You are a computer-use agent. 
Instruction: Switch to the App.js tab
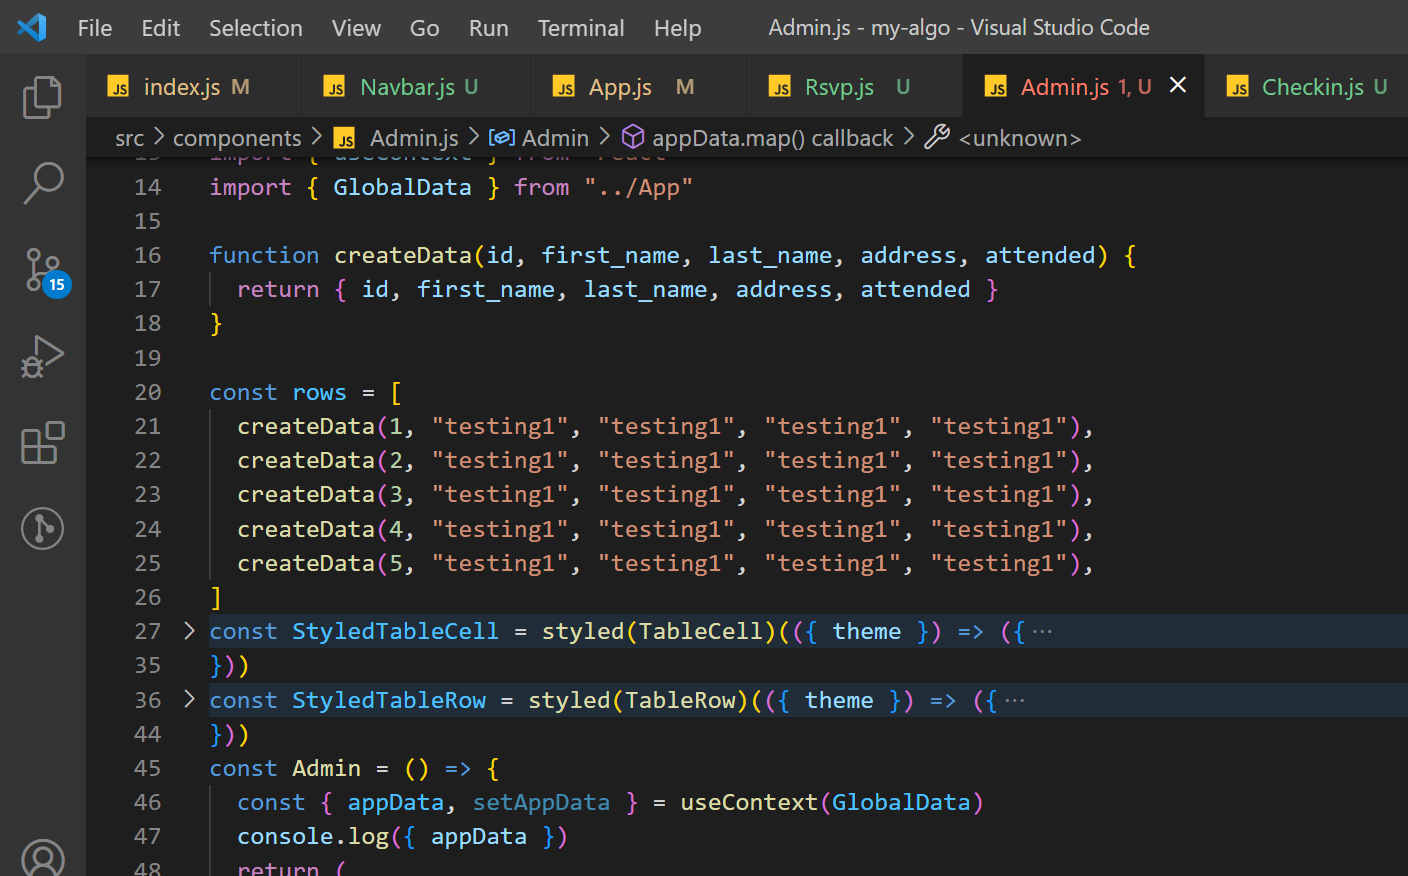coord(639,87)
